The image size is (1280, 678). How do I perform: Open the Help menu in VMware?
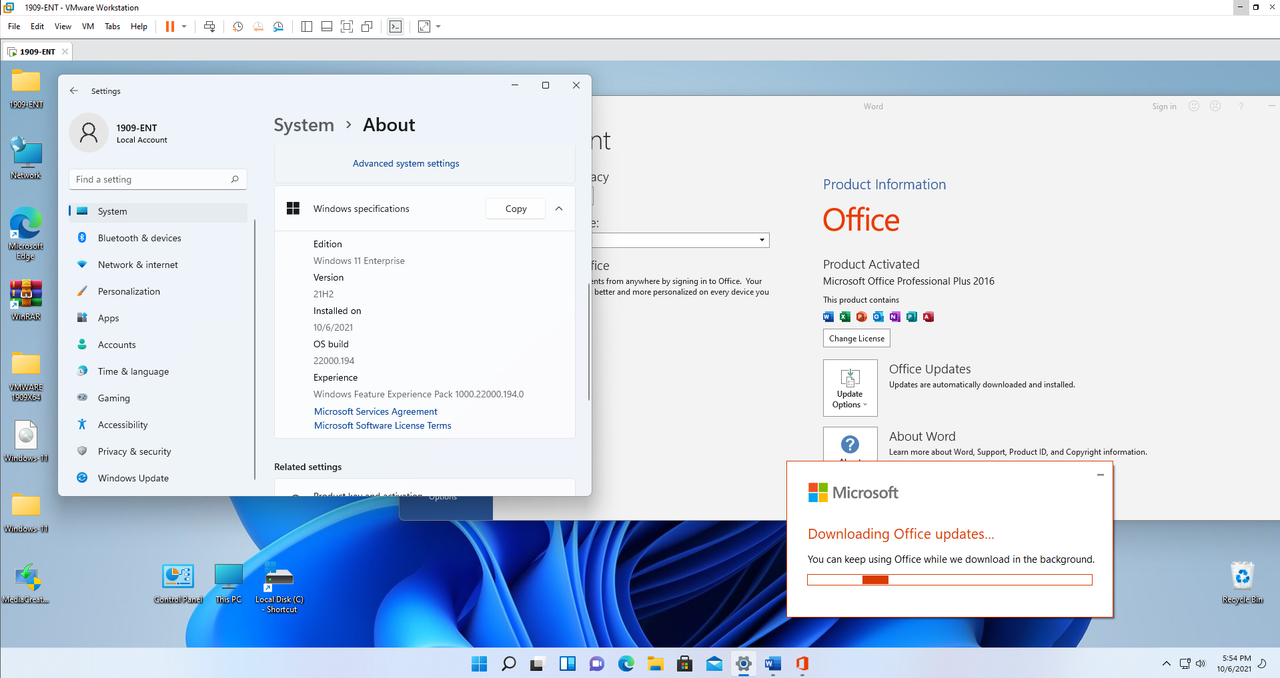point(139,26)
